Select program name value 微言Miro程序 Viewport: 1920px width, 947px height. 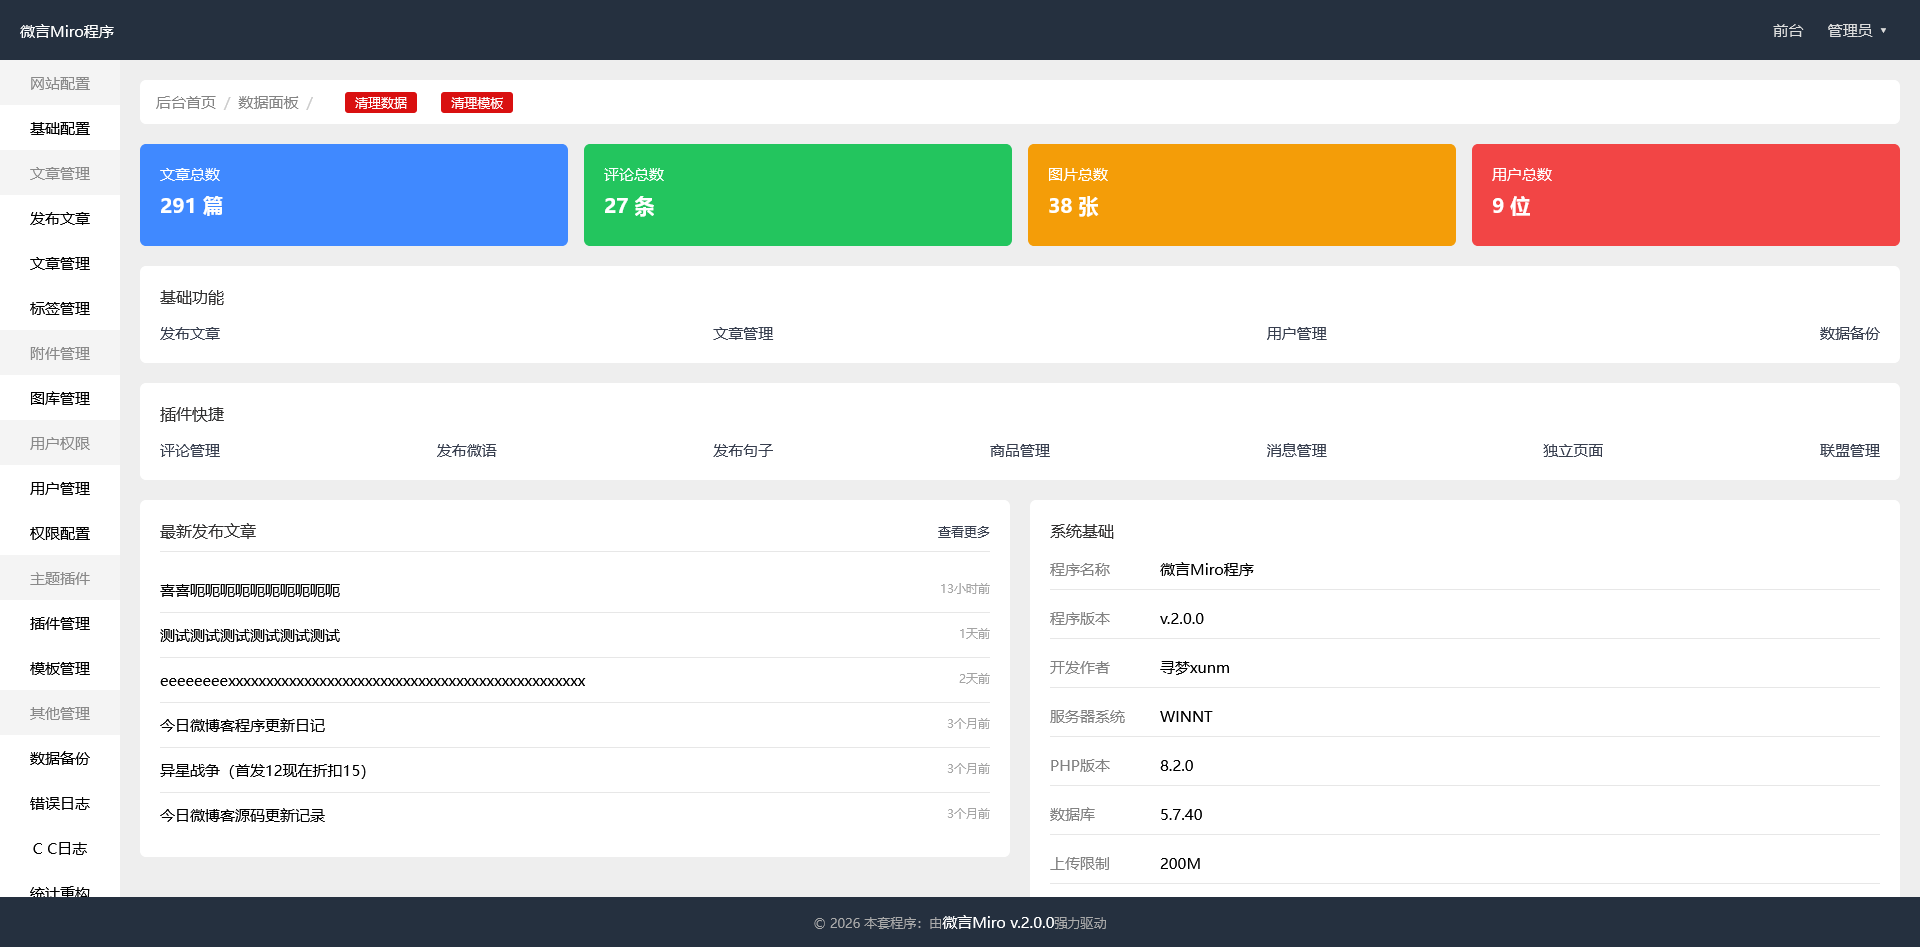point(1207,569)
